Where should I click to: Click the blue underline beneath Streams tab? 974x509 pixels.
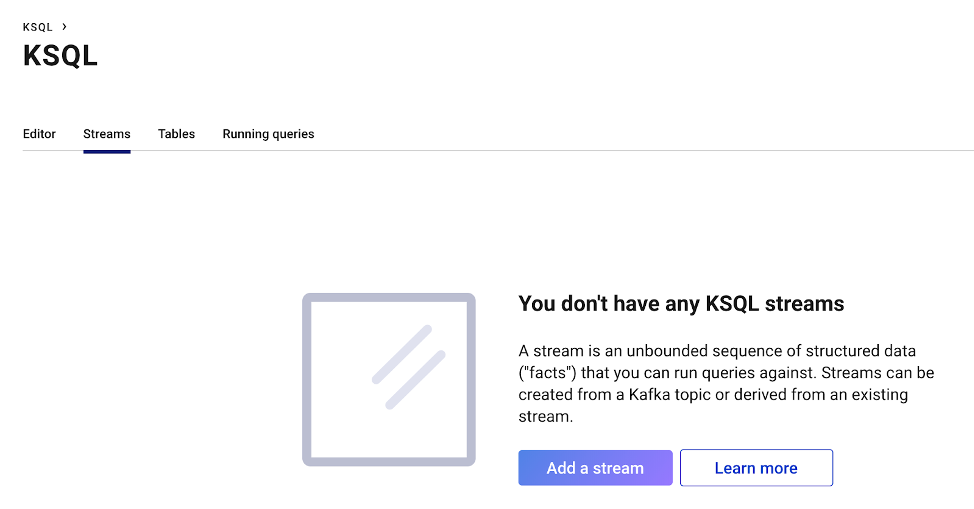[107, 151]
